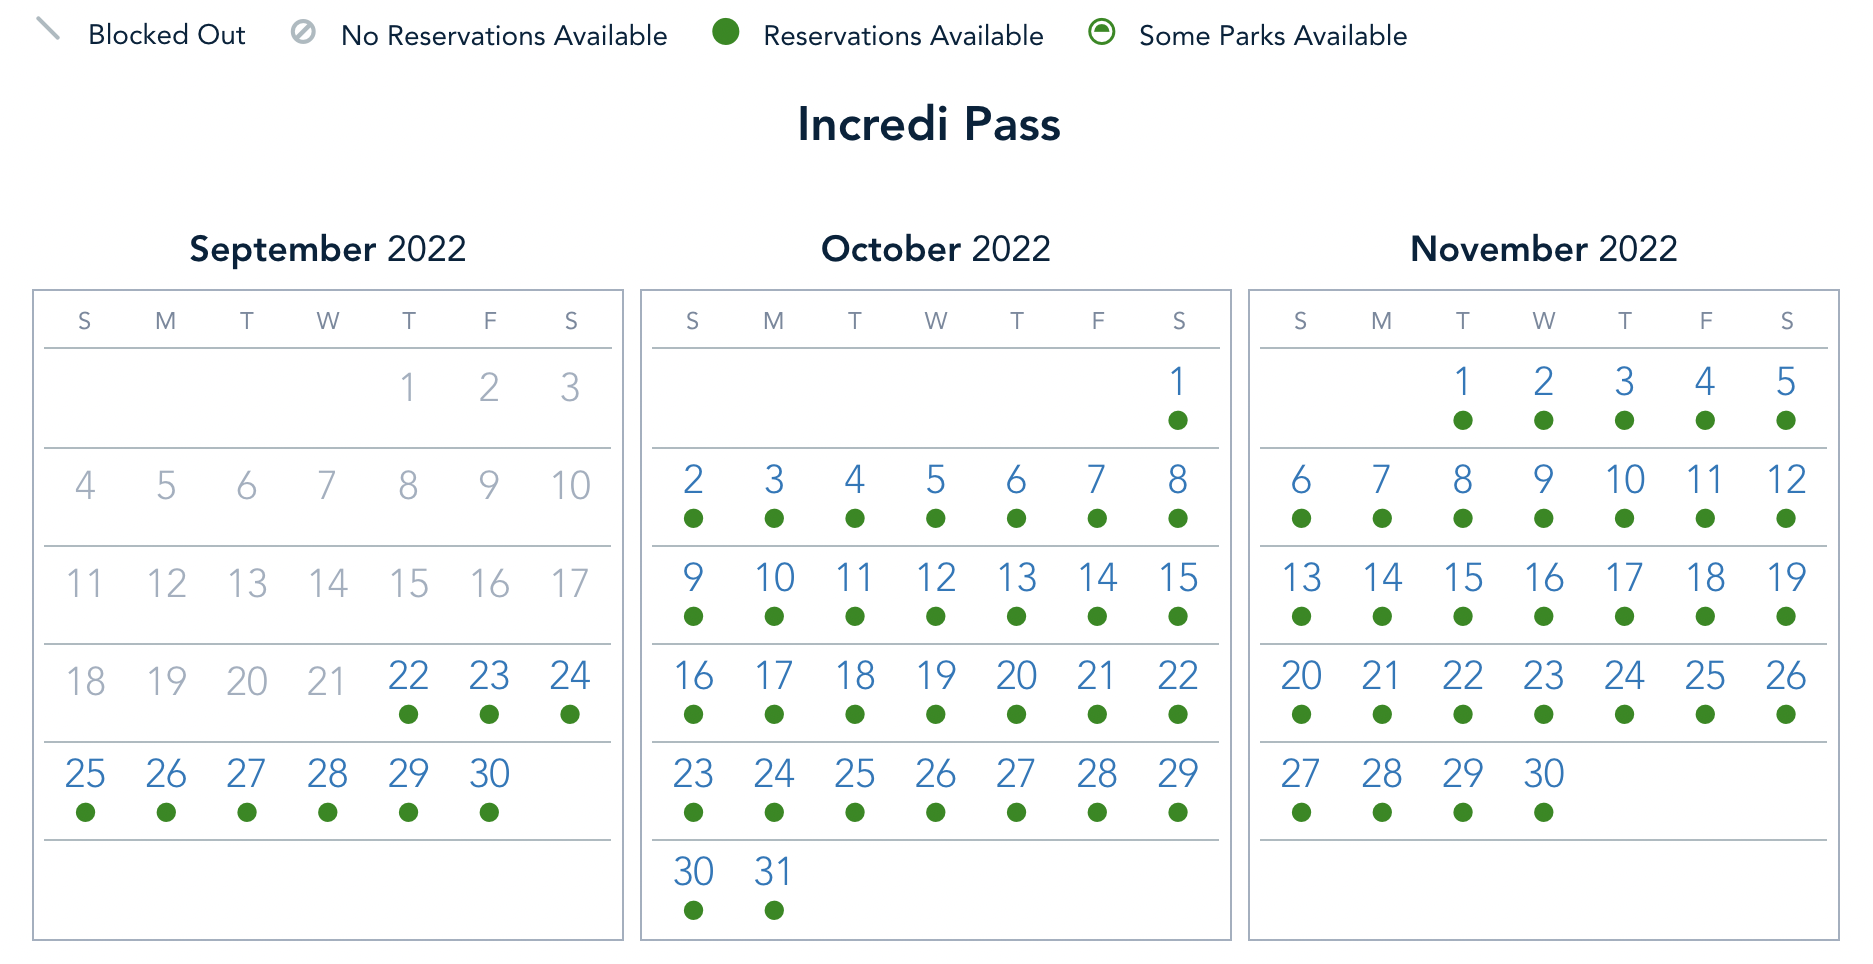Screen dimensions: 1873x964
Task: Click the October 2022 month title
Action: pos(935,249)
